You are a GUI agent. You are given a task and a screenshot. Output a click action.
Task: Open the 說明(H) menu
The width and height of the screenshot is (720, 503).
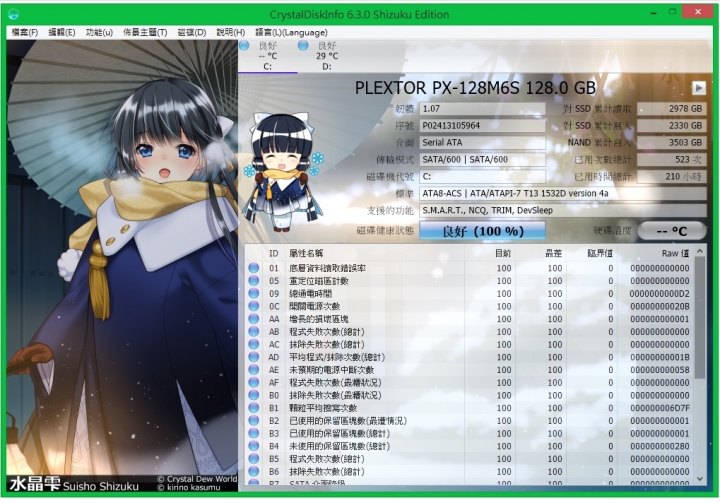pyautogui.click(x=231, y=32)
